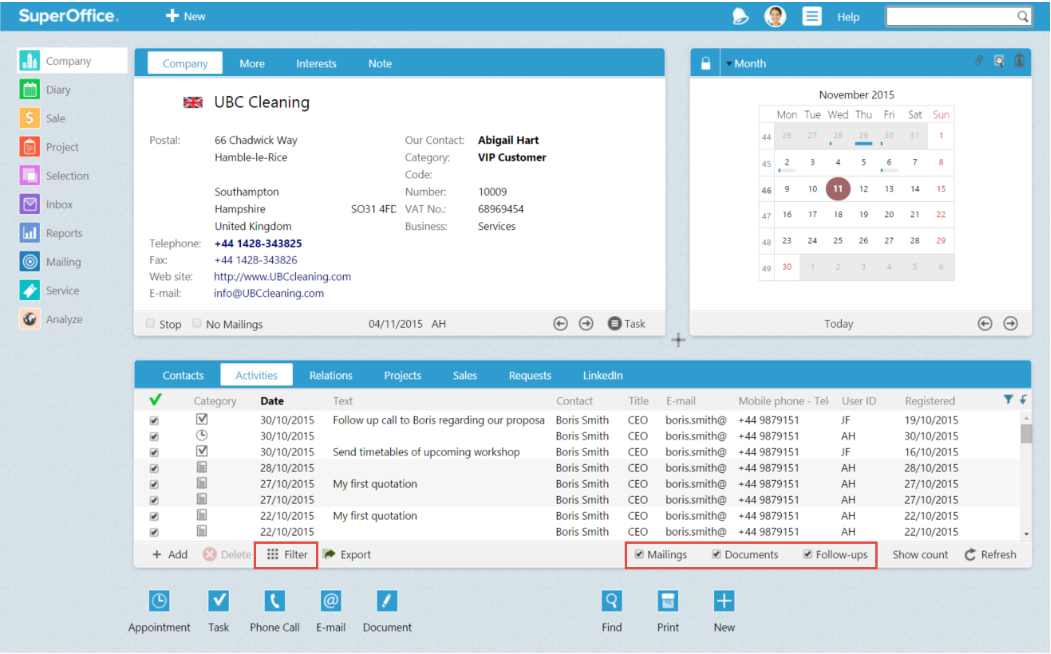Viewport: 1051px width, 654px height.
Task: Click Show count
Action: [920, 554]
